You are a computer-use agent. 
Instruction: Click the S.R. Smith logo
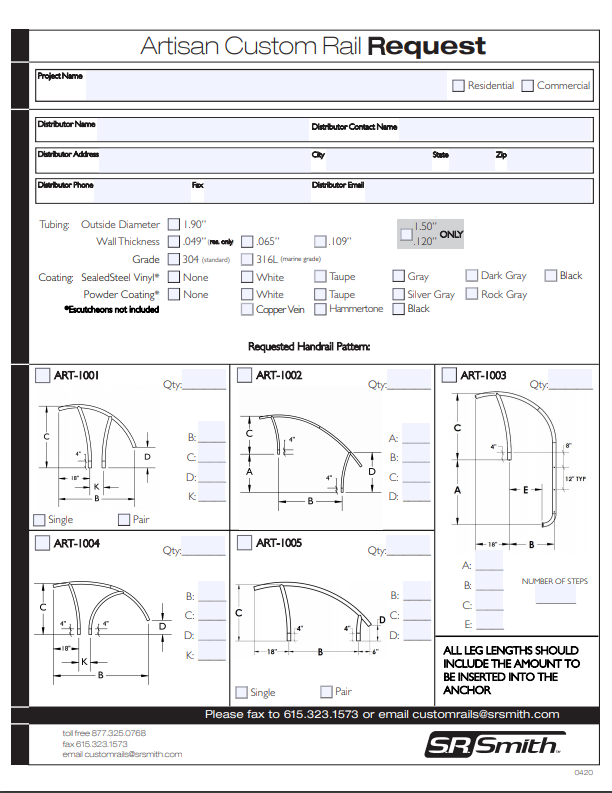click(x=494, y=745)
